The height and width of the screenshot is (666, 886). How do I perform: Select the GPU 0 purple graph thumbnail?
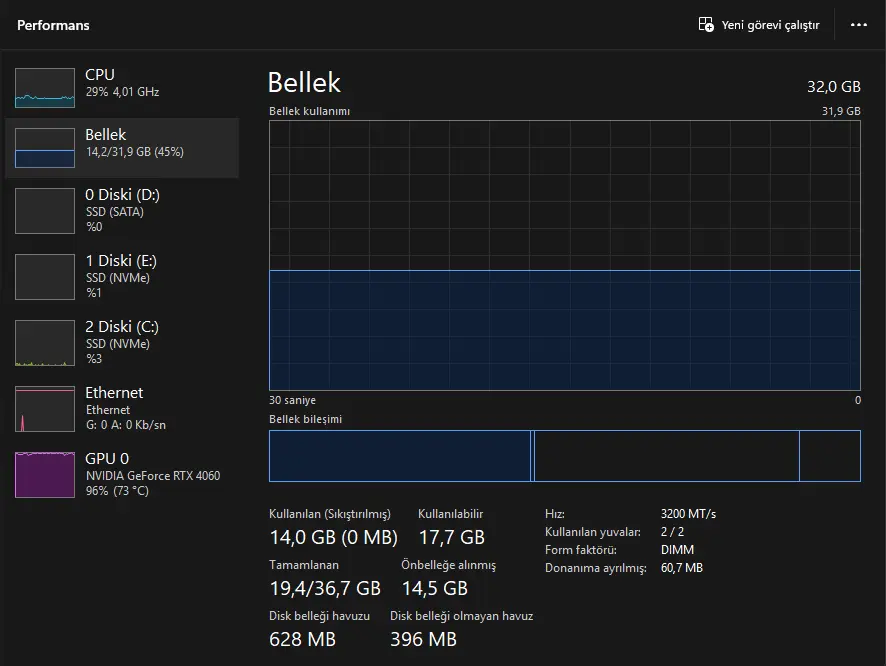(45, 475)
